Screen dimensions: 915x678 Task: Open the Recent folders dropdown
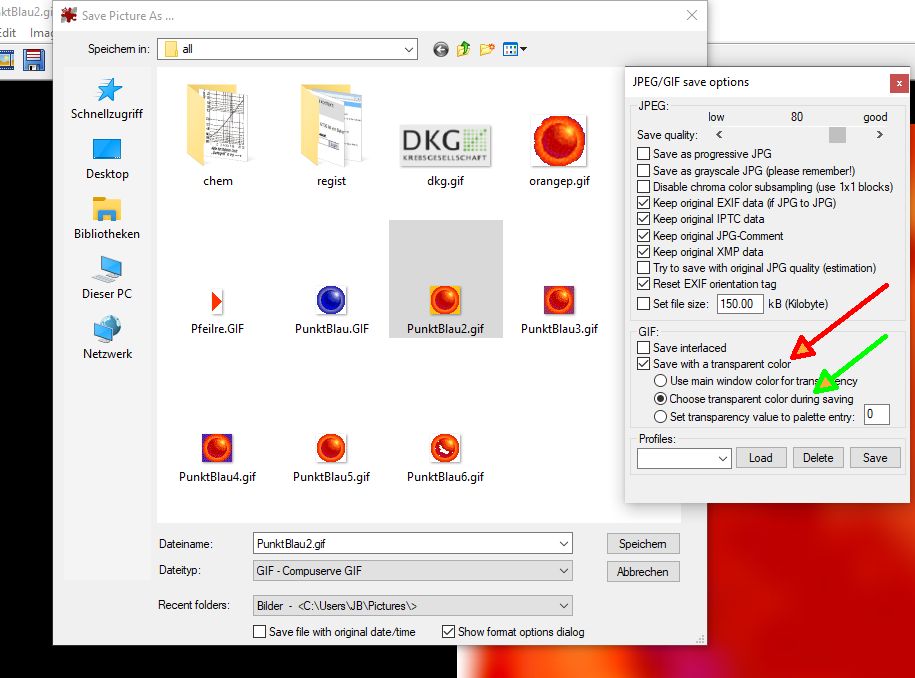pyautogui.click(x=413, y=606)
